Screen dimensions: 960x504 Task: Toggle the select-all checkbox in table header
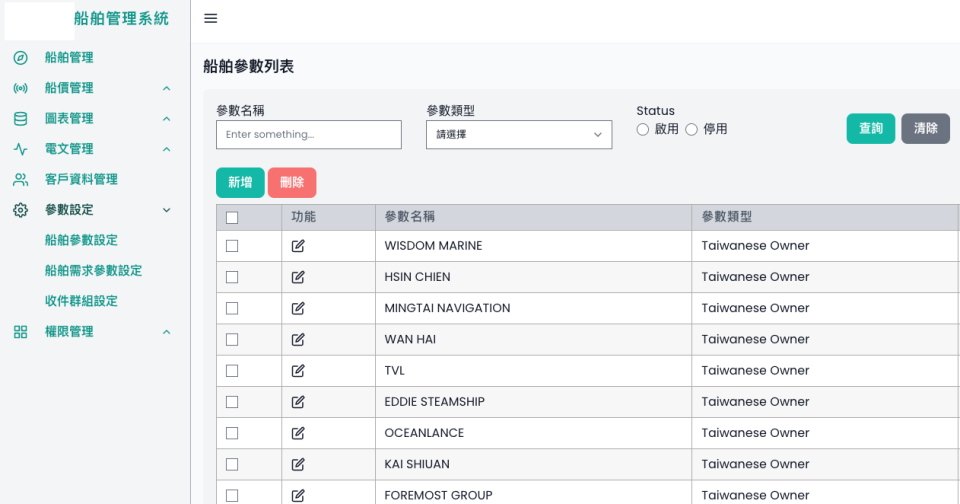tap(232, 217)
